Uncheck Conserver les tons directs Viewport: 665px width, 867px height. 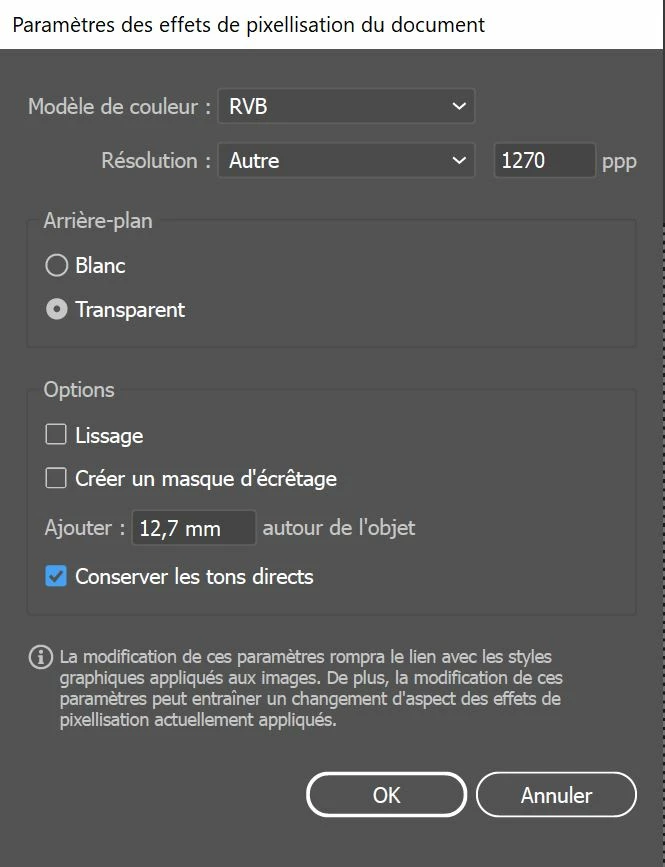tap(56, 576)
